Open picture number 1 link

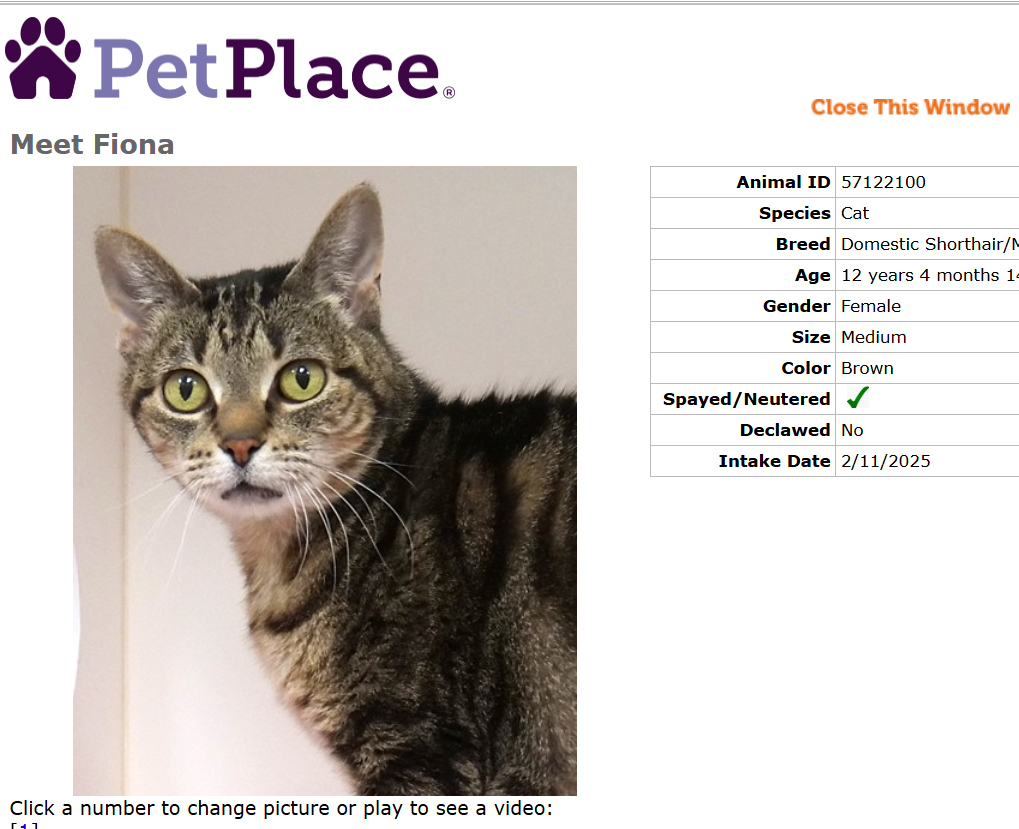(24, 826)
